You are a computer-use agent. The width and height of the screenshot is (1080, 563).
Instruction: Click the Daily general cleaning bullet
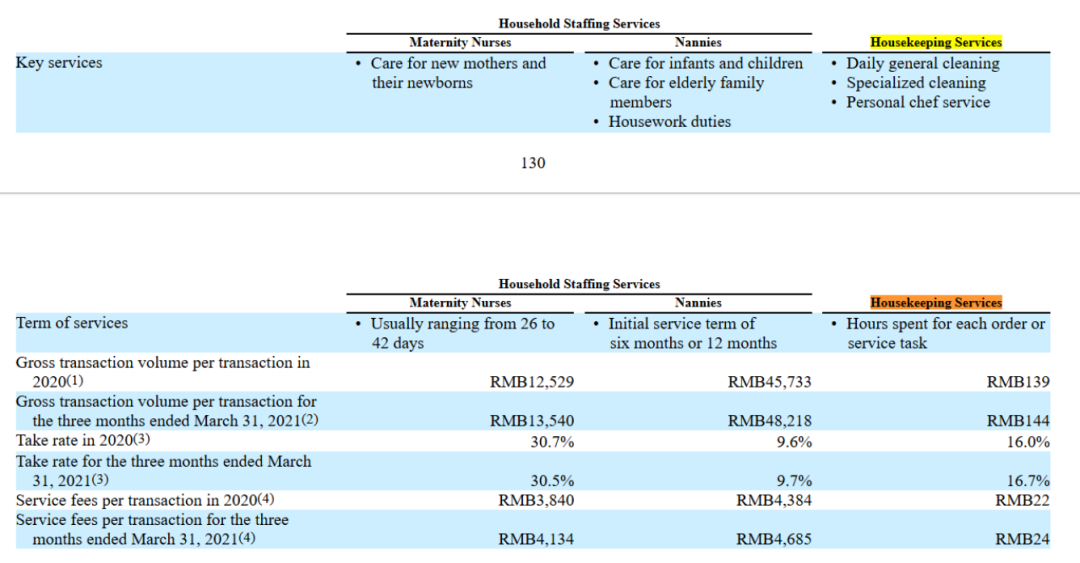(x=922, y=63)
